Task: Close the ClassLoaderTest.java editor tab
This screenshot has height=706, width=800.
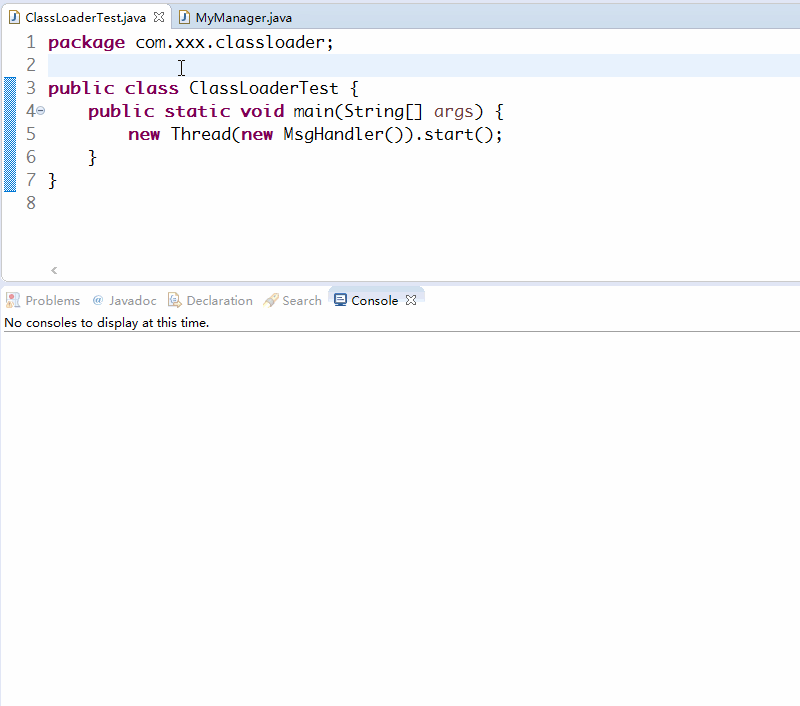Action: click(159, 17)
